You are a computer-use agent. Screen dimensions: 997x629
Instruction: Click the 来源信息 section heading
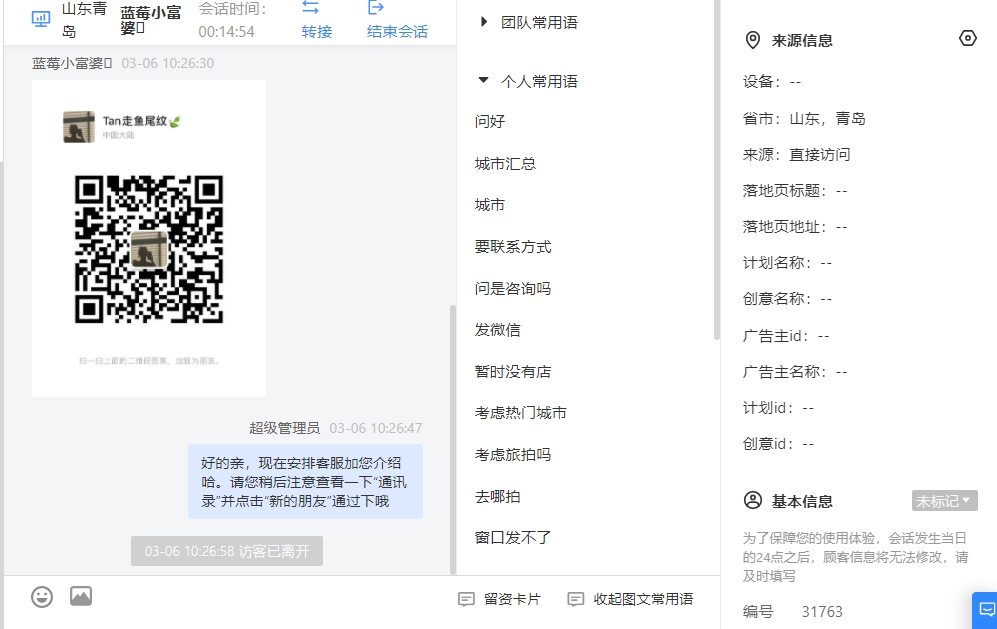[x=802, y=41]
